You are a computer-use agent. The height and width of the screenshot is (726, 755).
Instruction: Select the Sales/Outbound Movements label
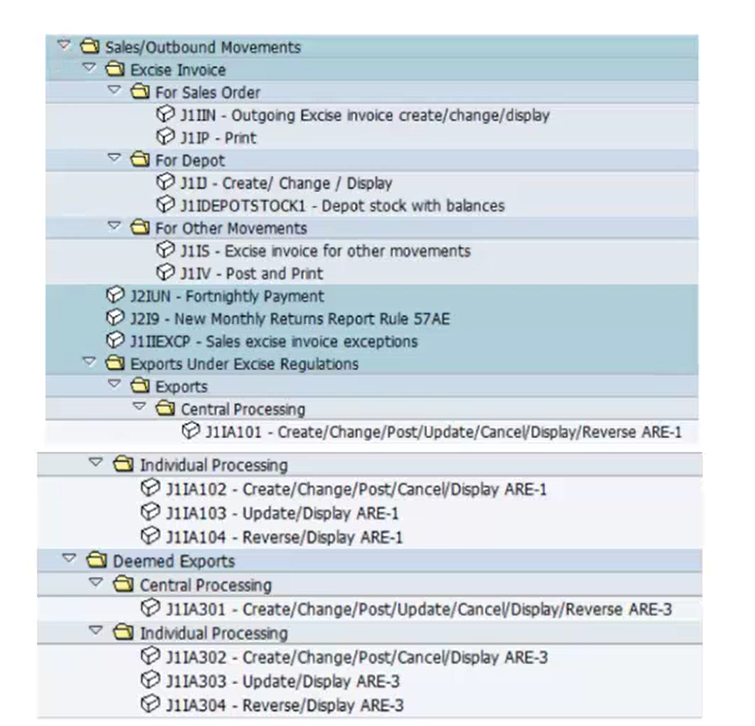point(203,48)
